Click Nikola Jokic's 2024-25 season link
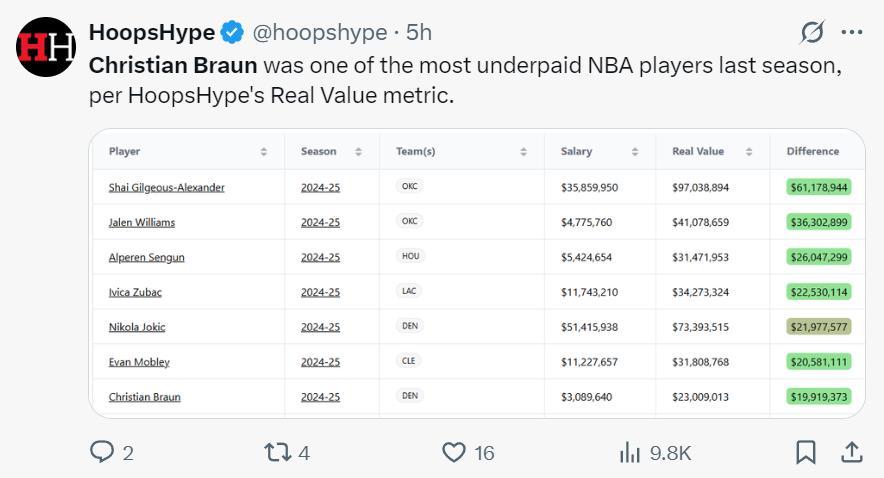The width and height of the screenshot is (884, 478). pyautogui.click(x=320, y=327)
